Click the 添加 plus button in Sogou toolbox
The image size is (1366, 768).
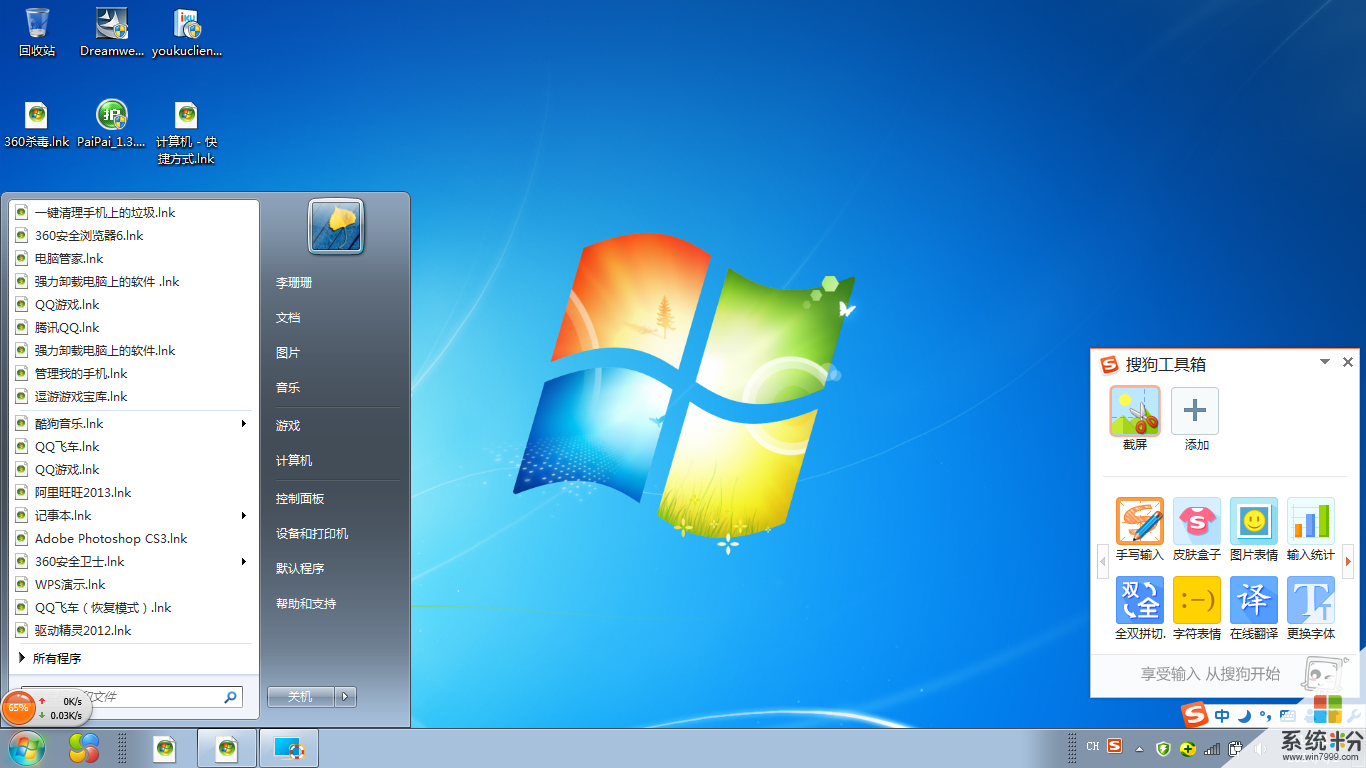(x=1195, y=411)
